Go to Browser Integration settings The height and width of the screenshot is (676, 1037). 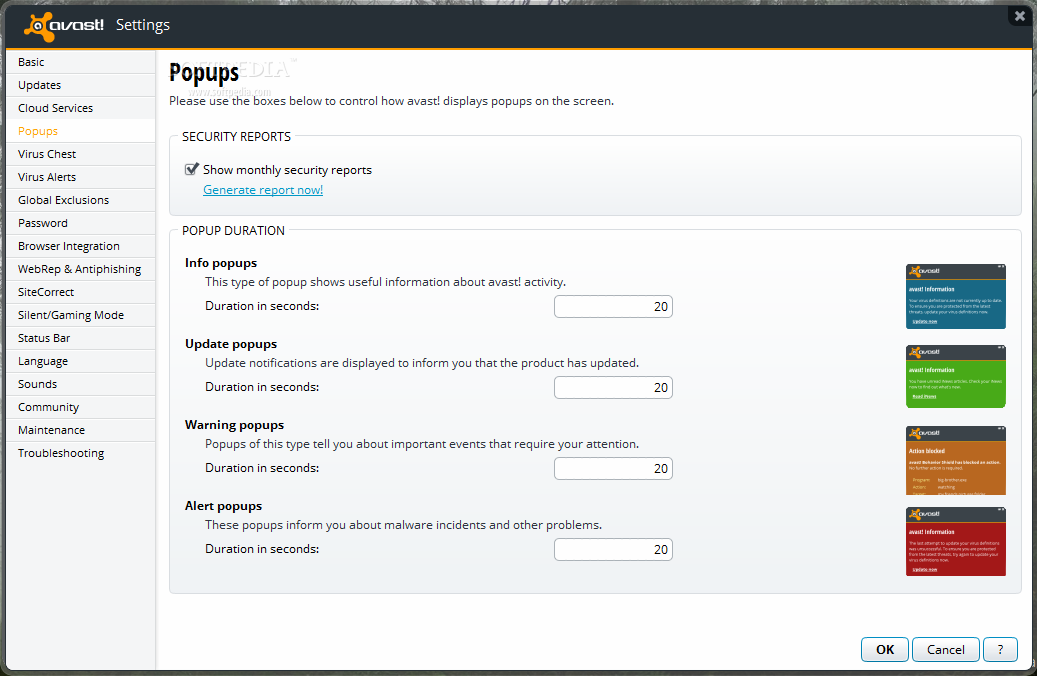pos(81,246)
